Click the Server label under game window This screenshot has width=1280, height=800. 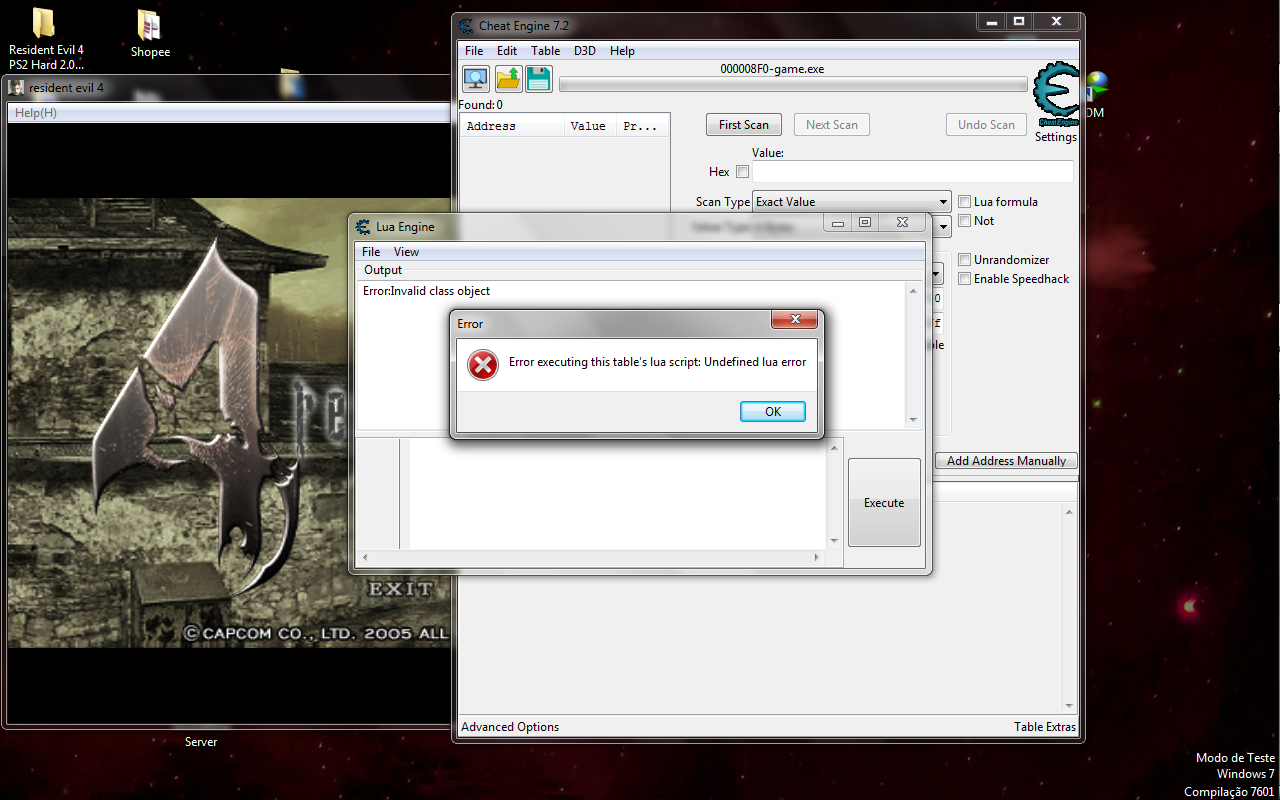201,742
